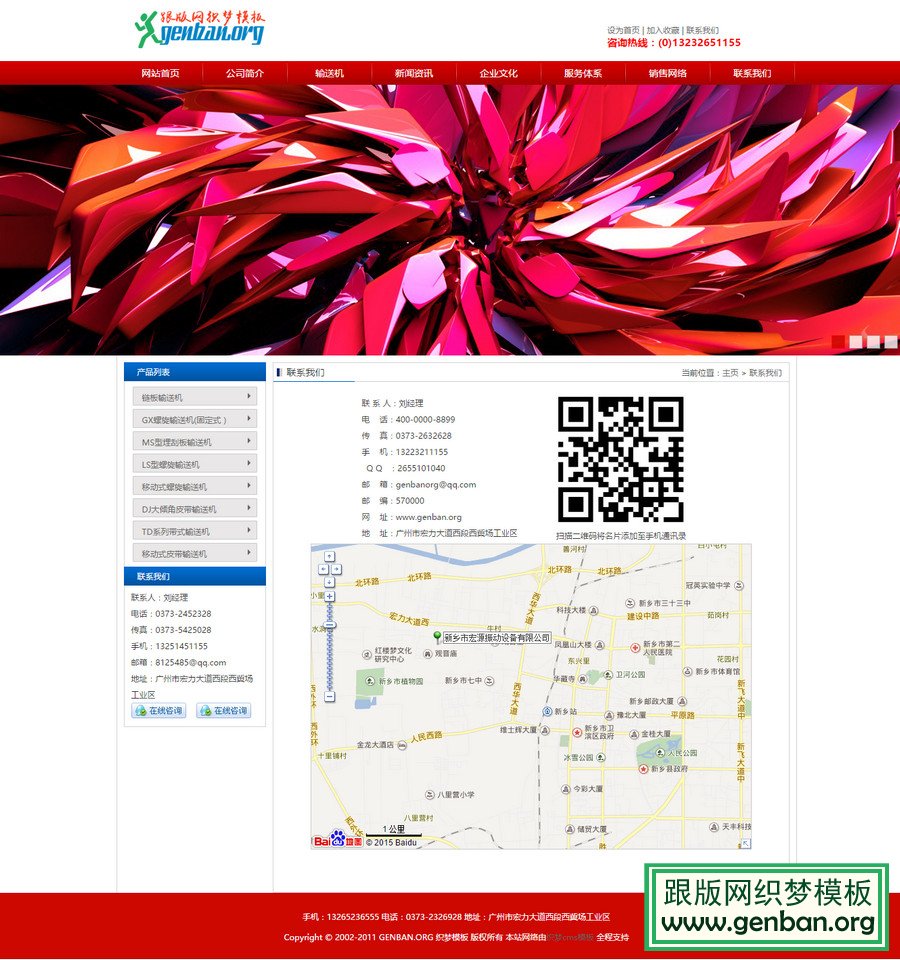The width and height of the screenshot is (900, 960).
Task: Click the map zoom-in plus button
Action: coord(329,597)
